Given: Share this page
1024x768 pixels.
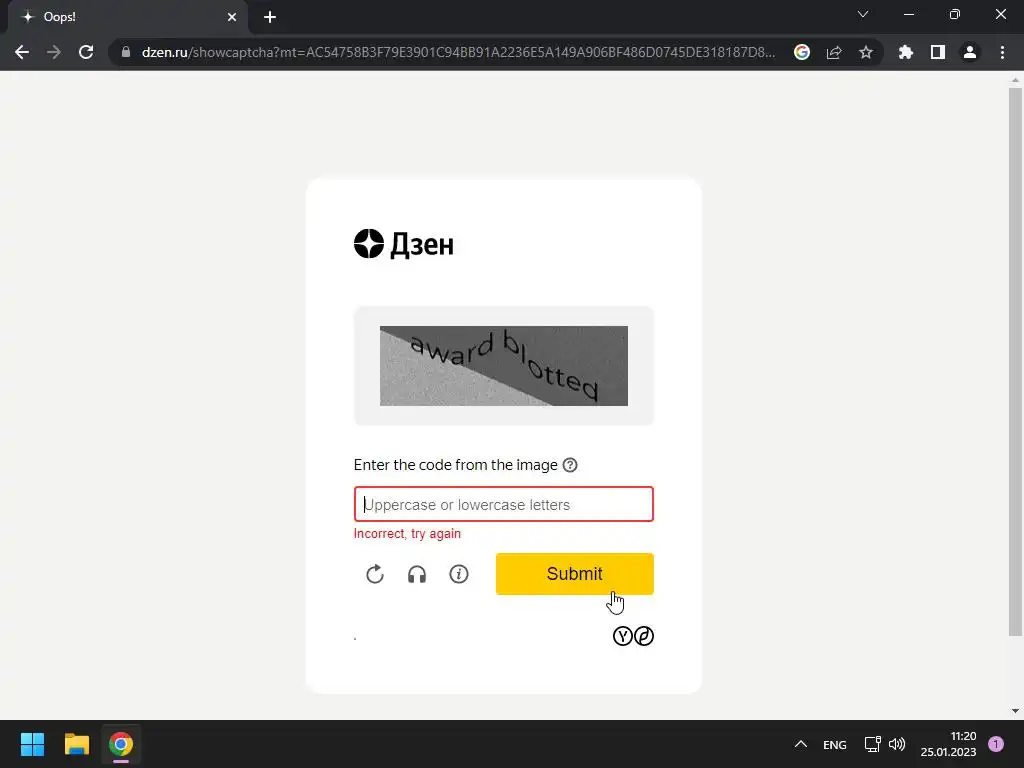Looking at the screenshot, I should [x=834, y=52].
